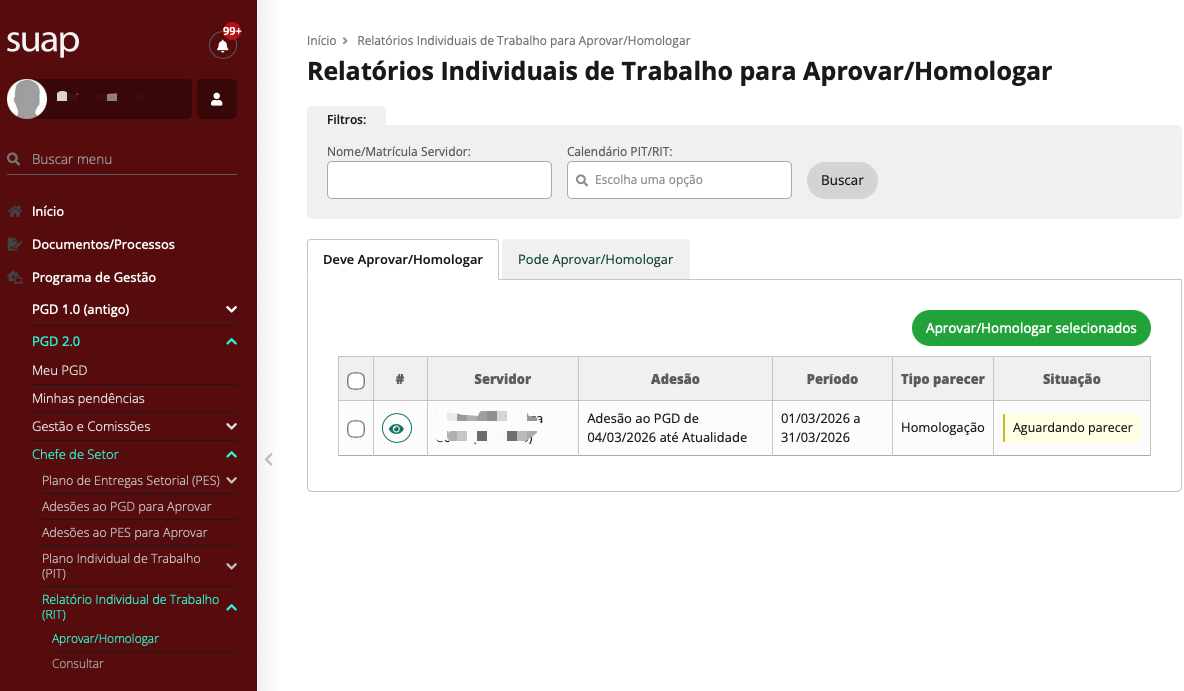Click the Início home icon in sidebar
The width and height of the screenshot is (1184, 691).
coord(15,212)
